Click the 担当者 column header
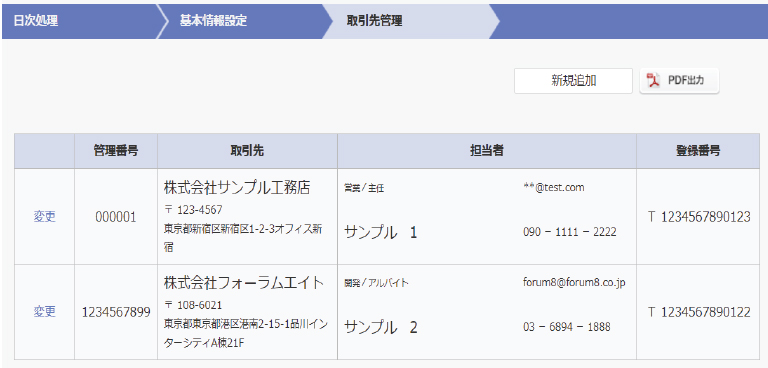The image size is (768, 368). click(487, 151)
